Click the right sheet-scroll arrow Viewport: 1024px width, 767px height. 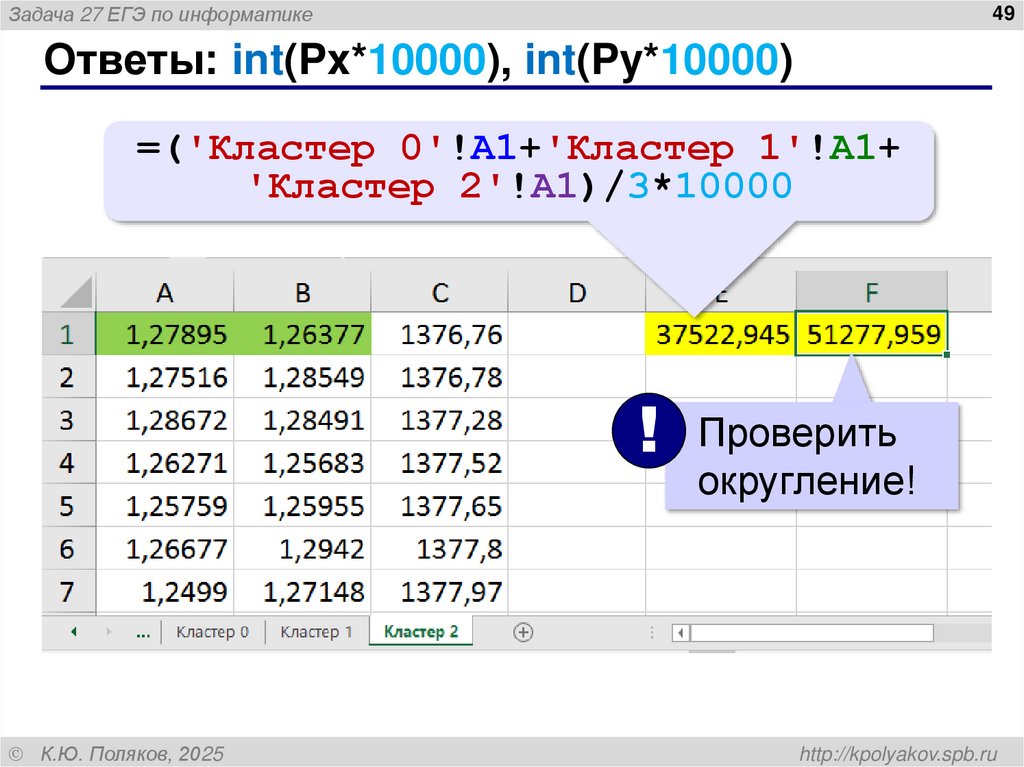pyautogui.click(x=111, y=632)
